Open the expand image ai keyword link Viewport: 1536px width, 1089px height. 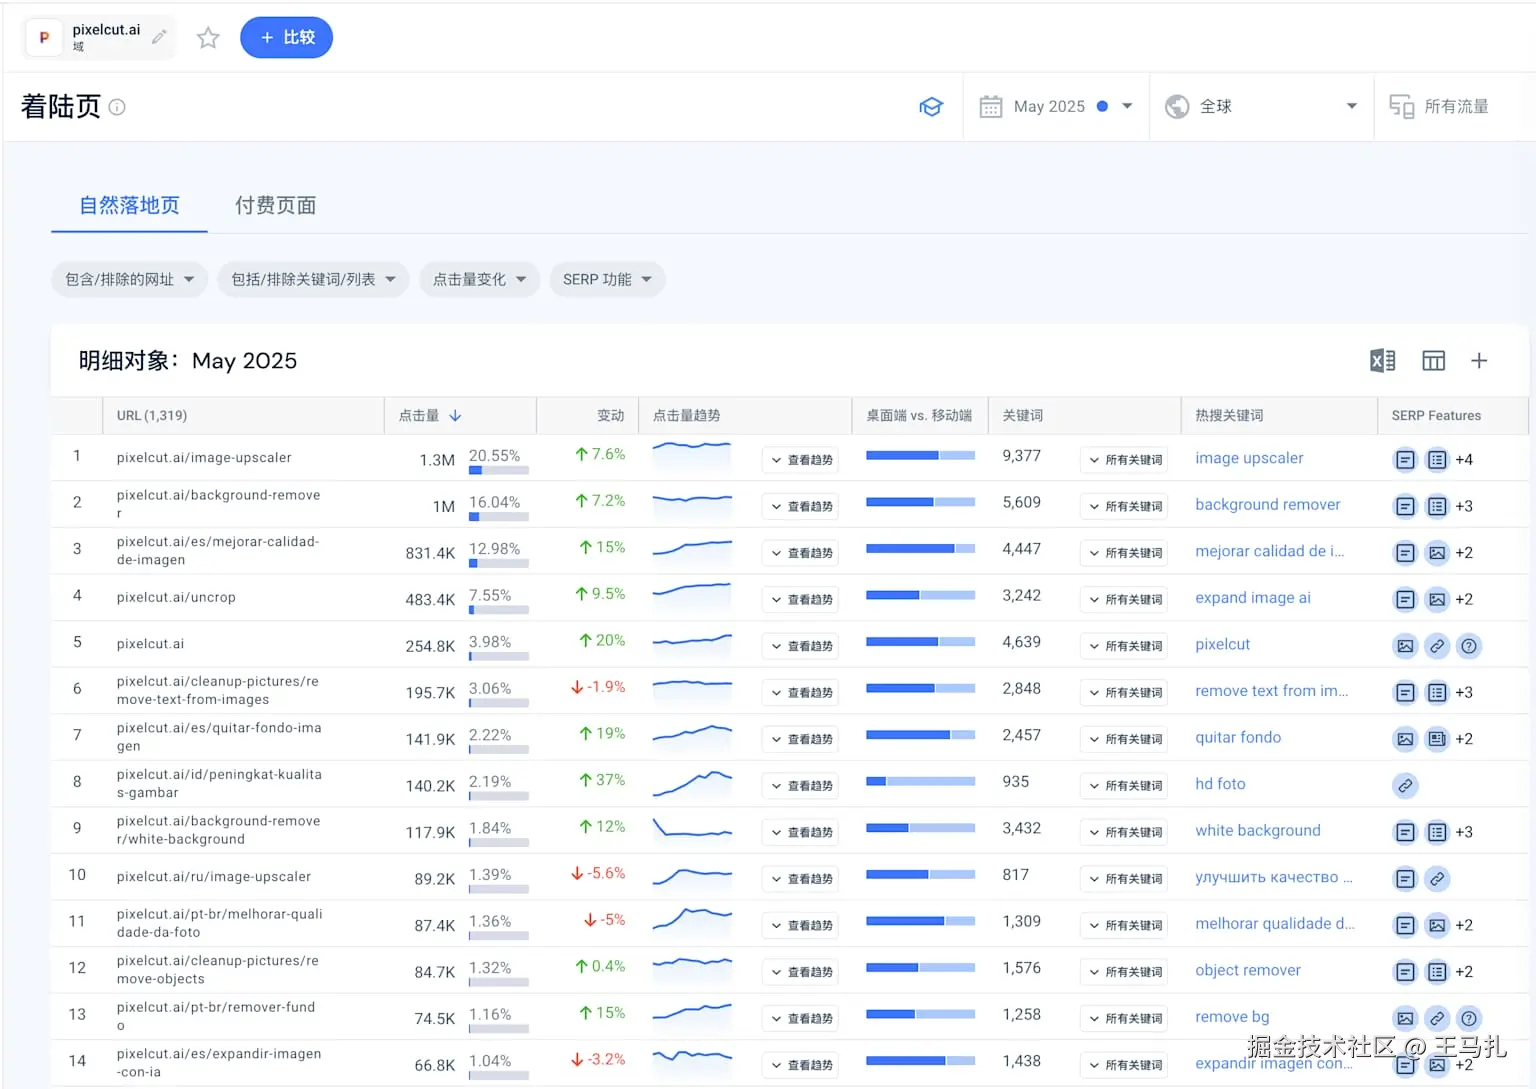1253,597
